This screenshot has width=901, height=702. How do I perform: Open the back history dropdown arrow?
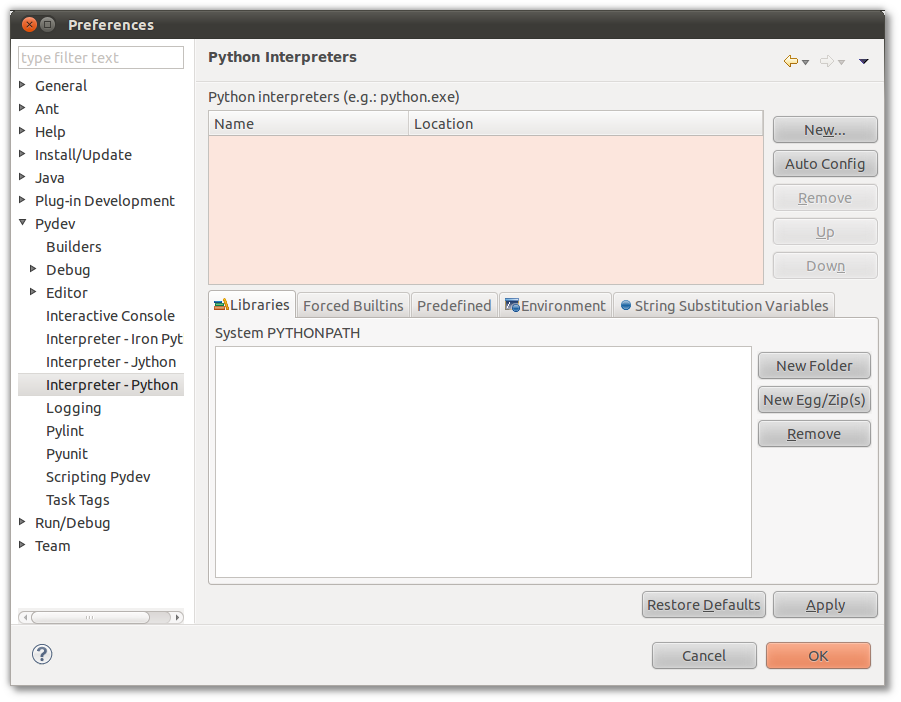click(806, 62)
